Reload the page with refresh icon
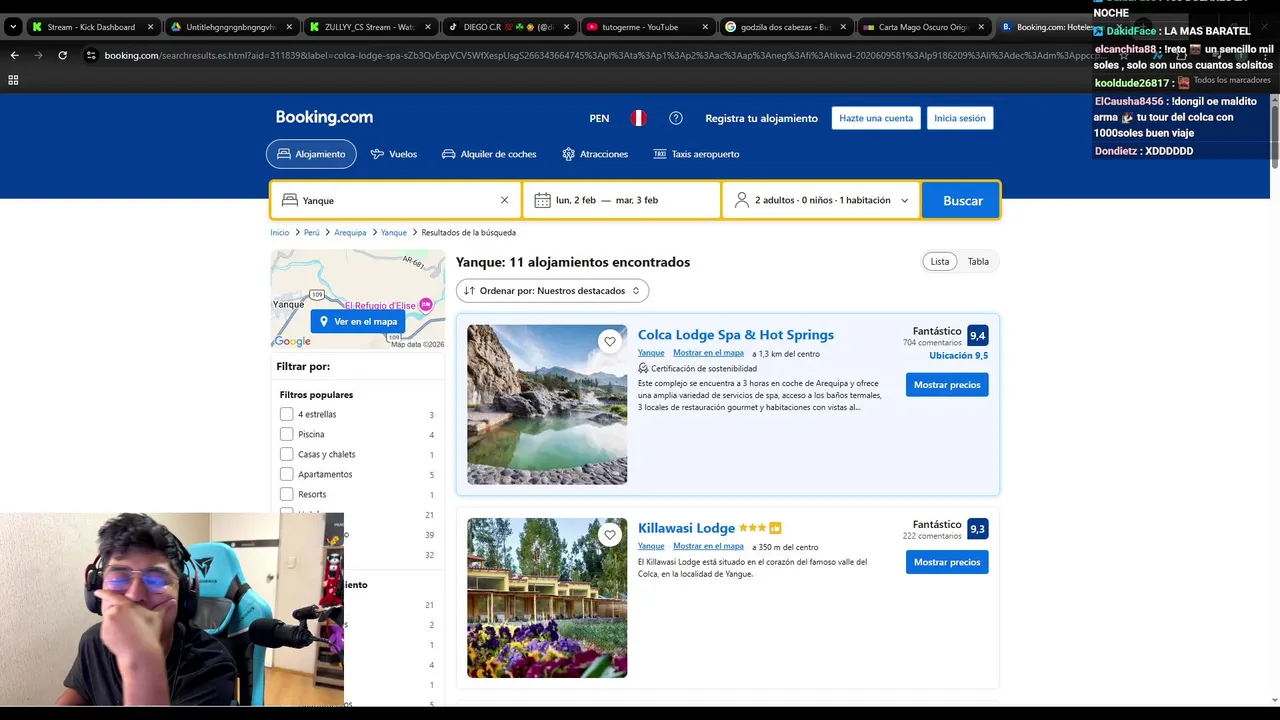This screenshot has height=720, width=1280. coord(62,55)
